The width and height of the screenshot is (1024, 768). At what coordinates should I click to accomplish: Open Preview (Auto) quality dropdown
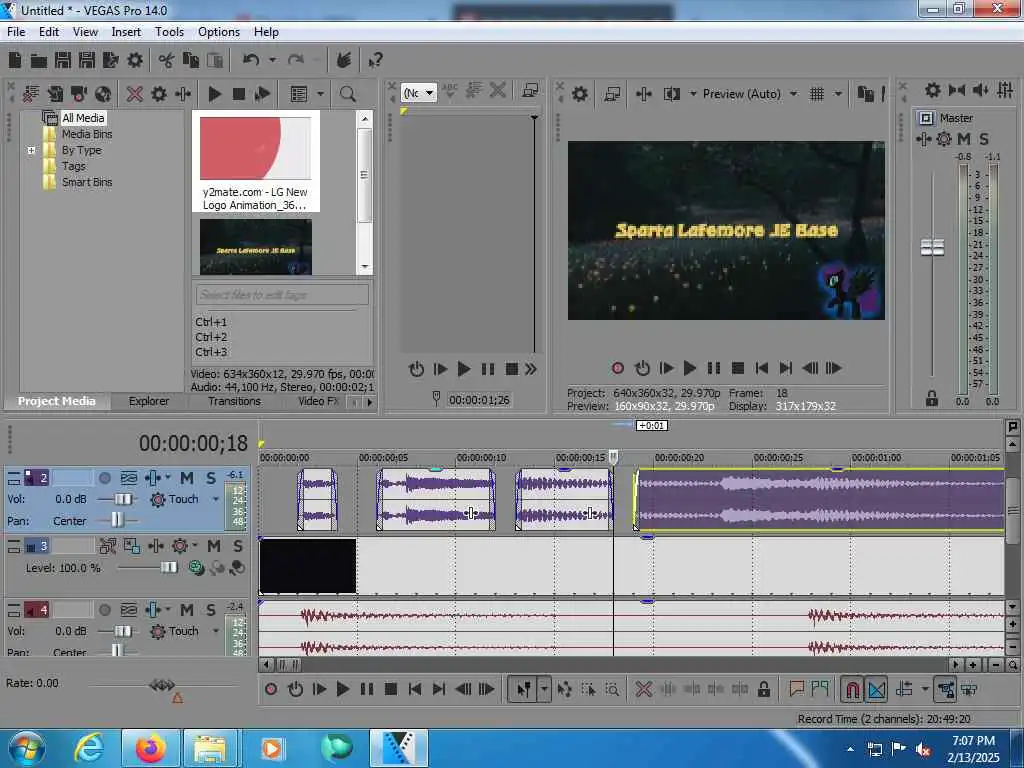pyautogui.click(x=793, y=94)
